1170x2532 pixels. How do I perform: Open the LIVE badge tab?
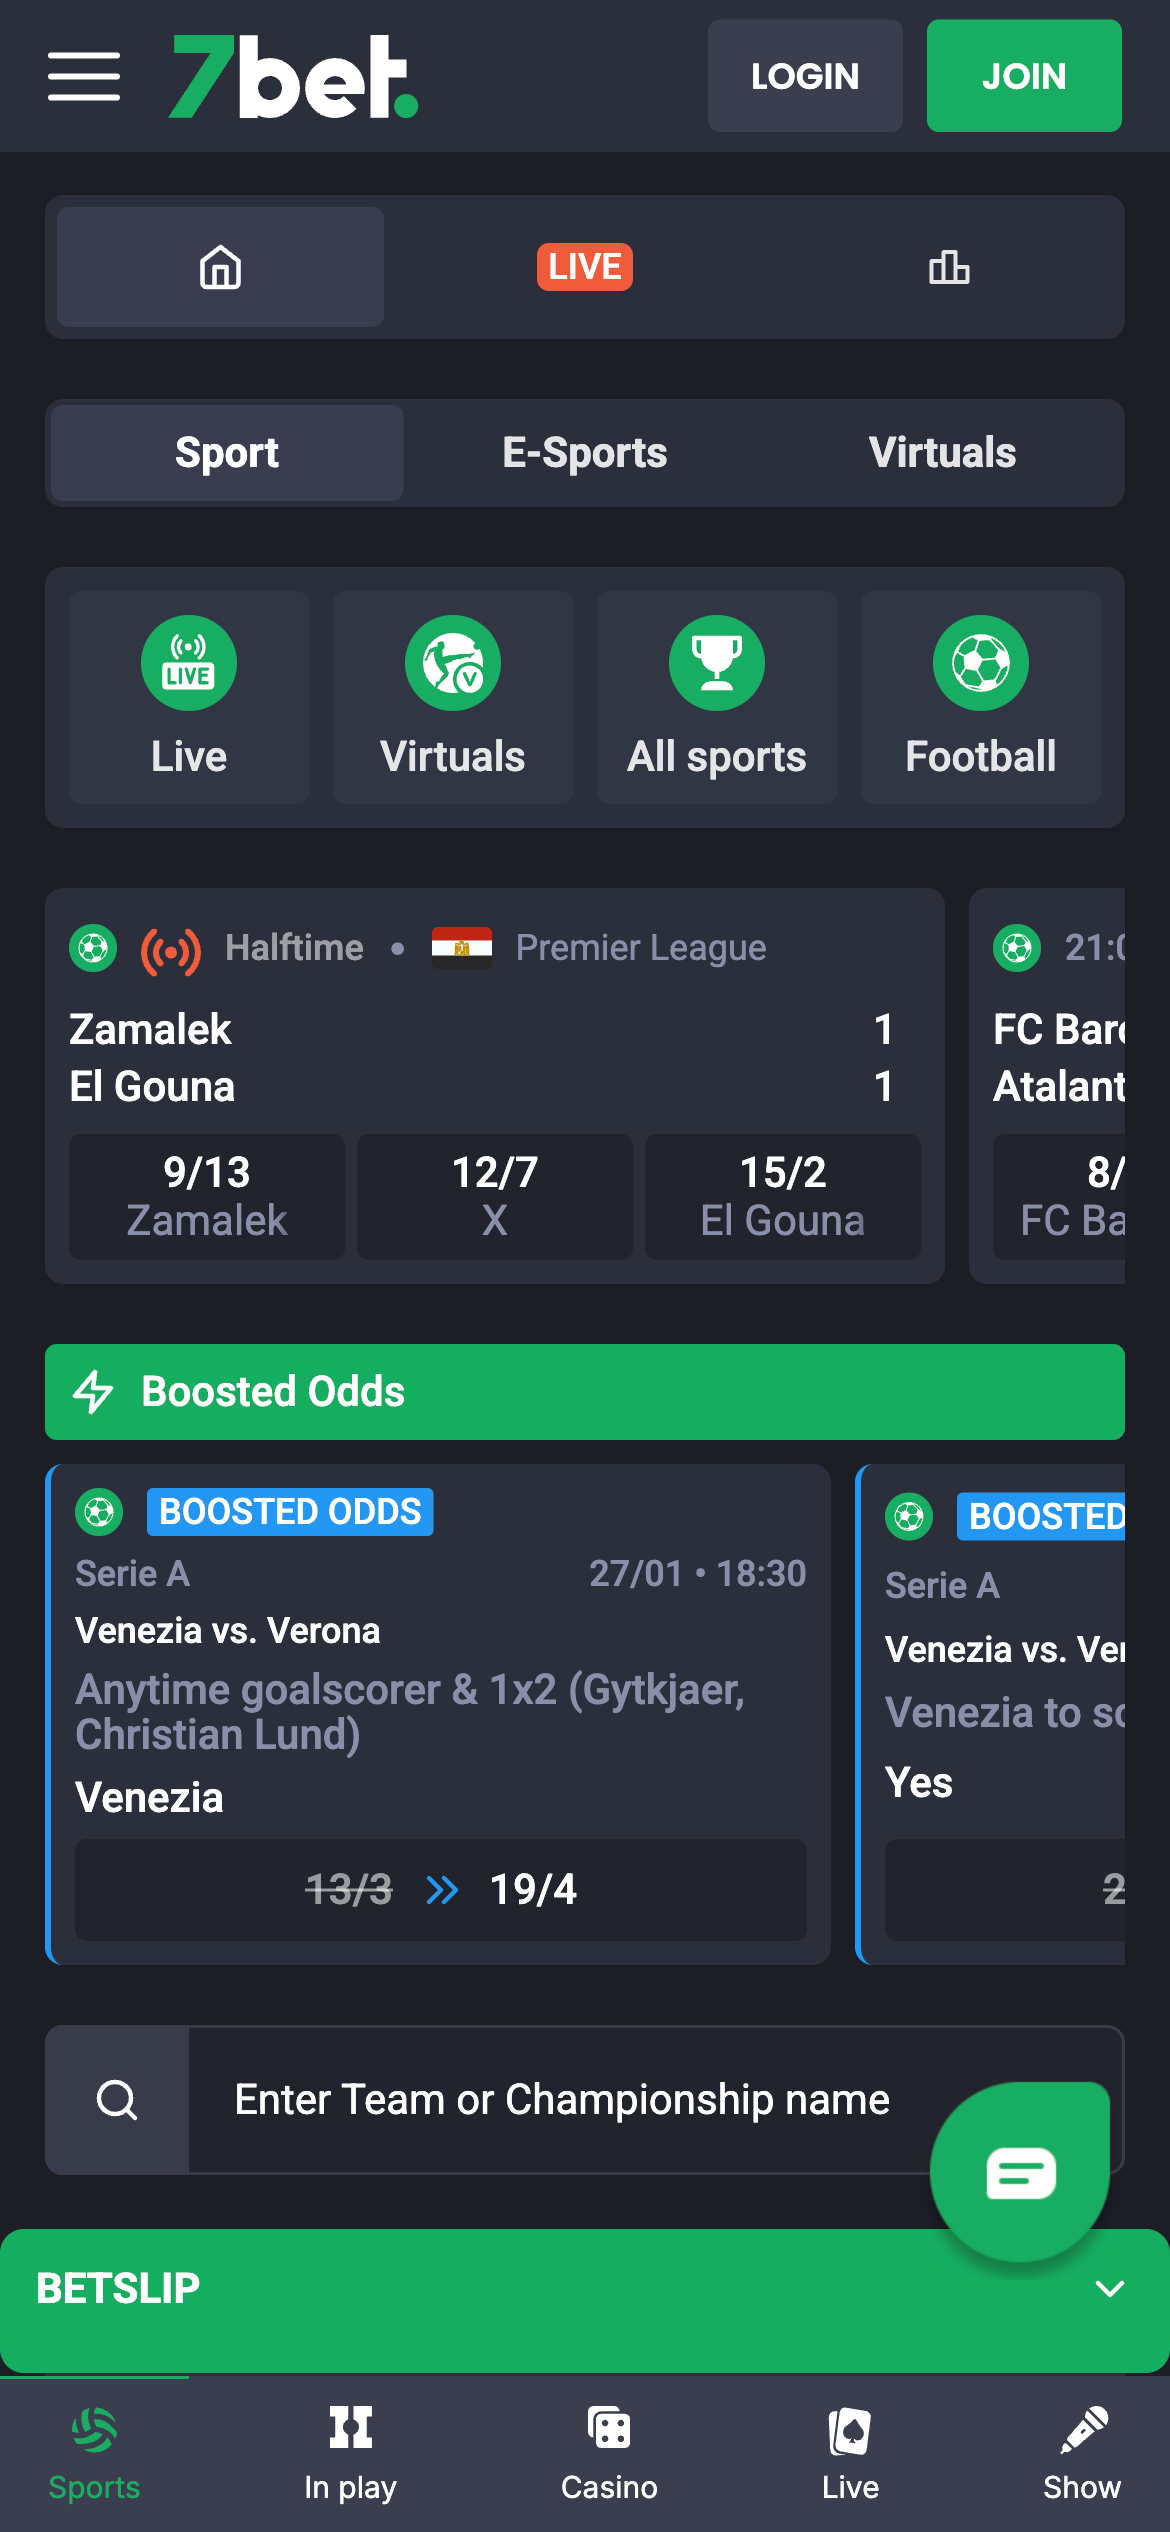click(585, 267)
